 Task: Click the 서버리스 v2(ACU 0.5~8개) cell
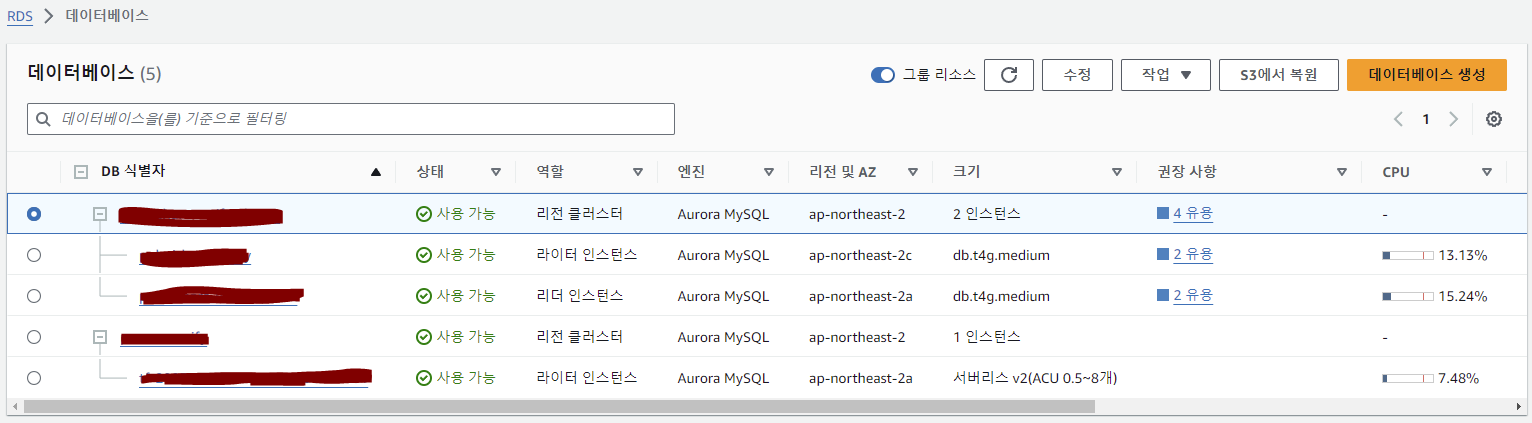[x=1035, y=378]
